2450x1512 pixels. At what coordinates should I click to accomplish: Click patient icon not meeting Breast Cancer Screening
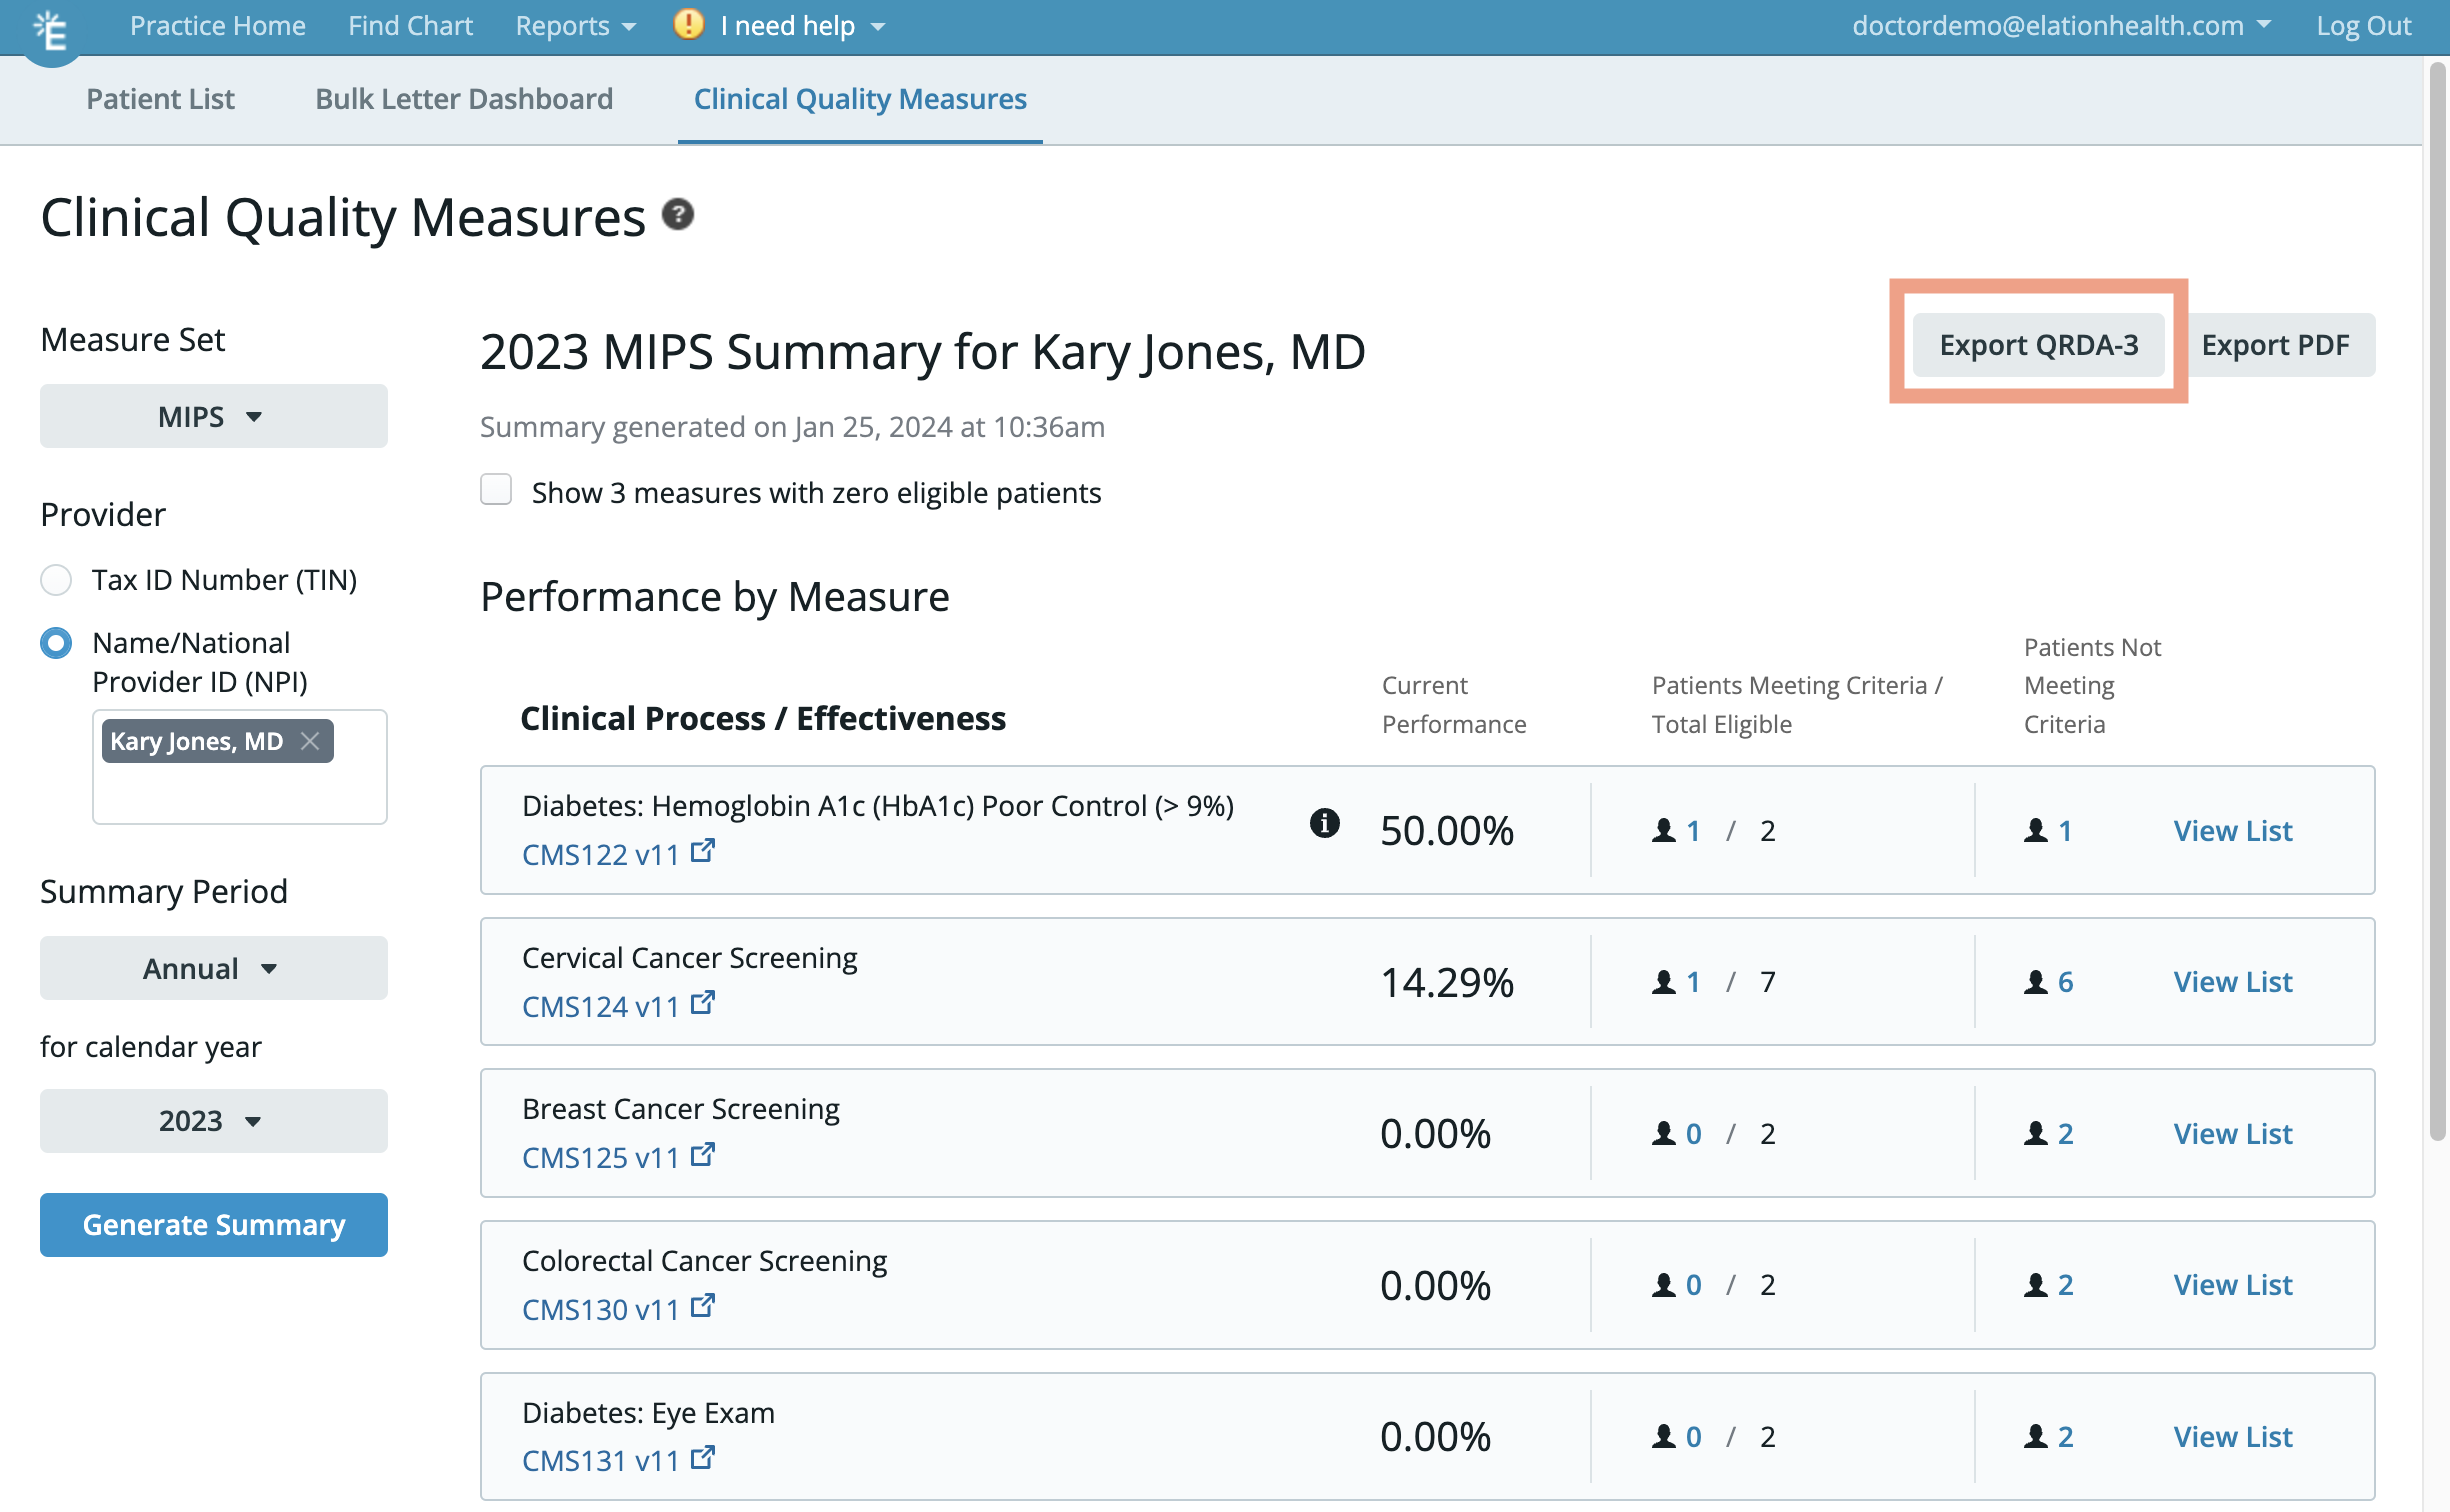(2035, 1133)
